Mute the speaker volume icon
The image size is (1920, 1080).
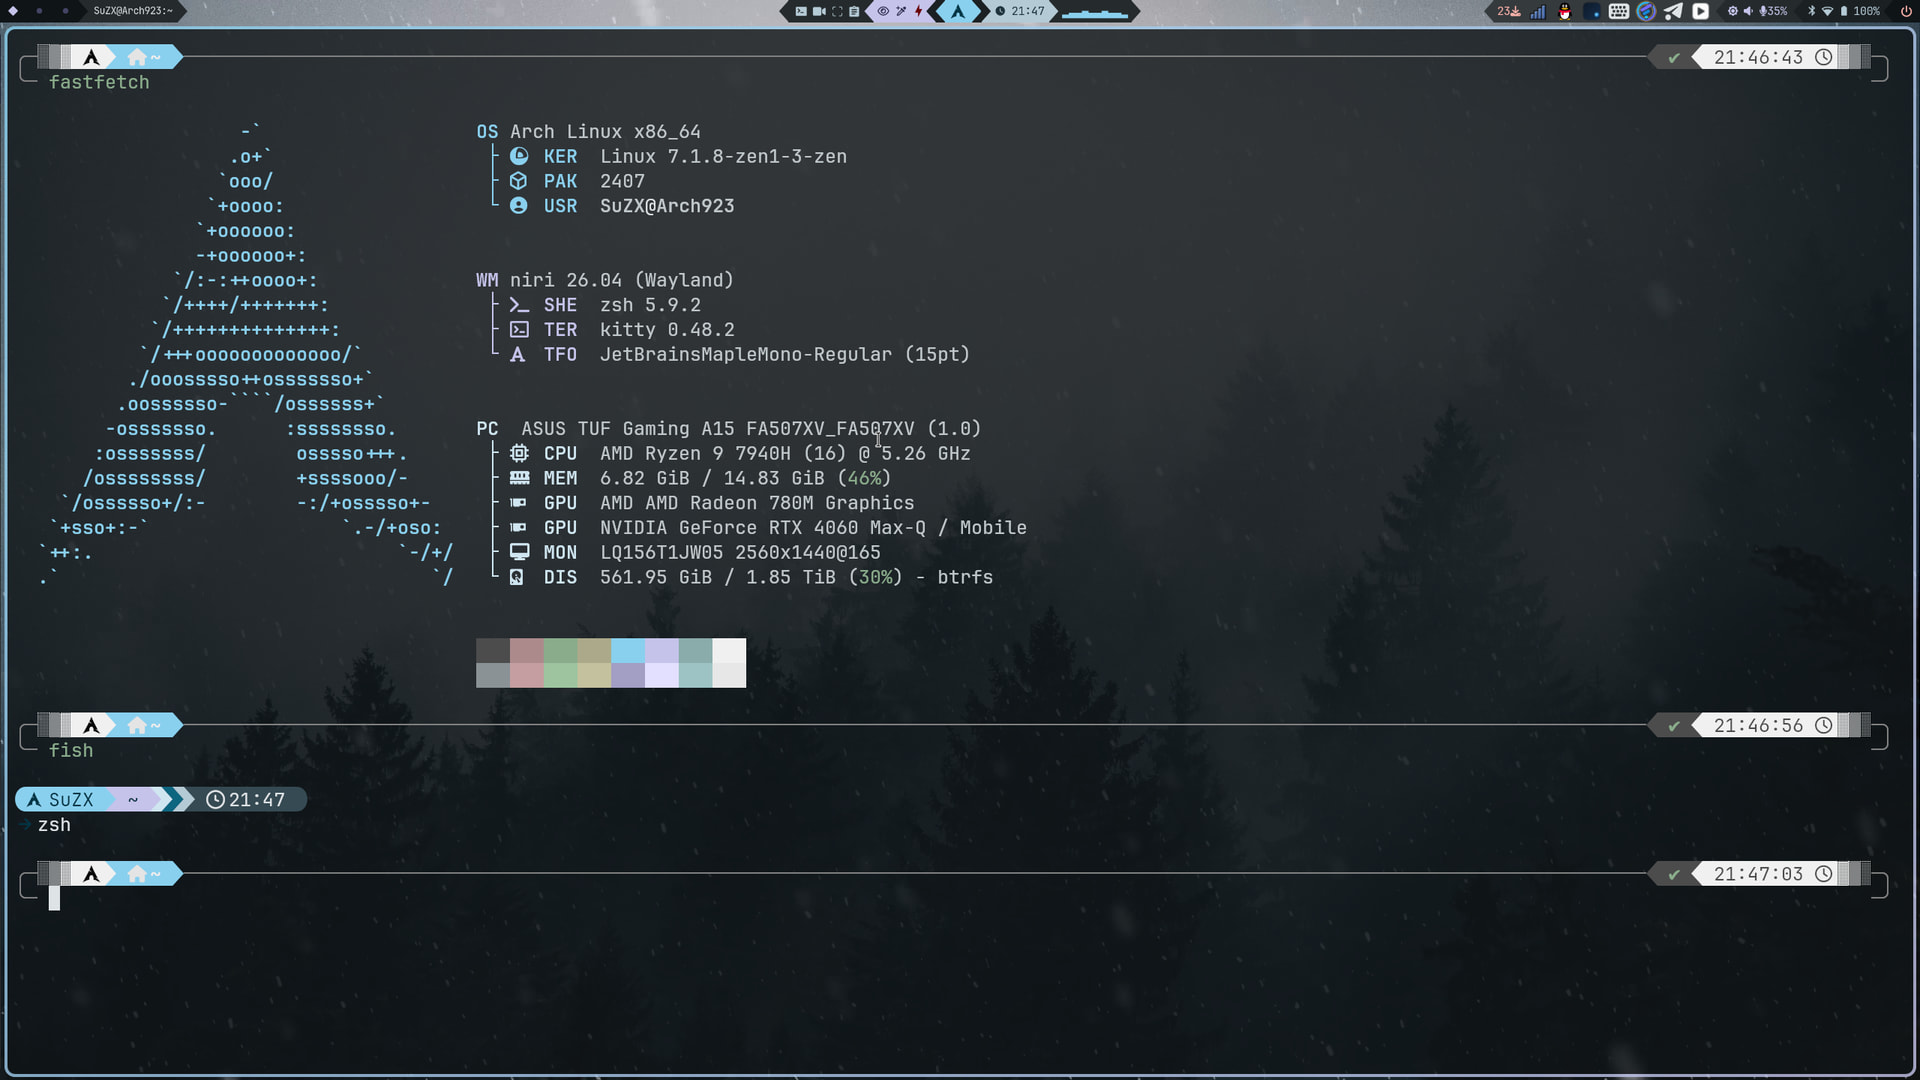(1748, 11)
